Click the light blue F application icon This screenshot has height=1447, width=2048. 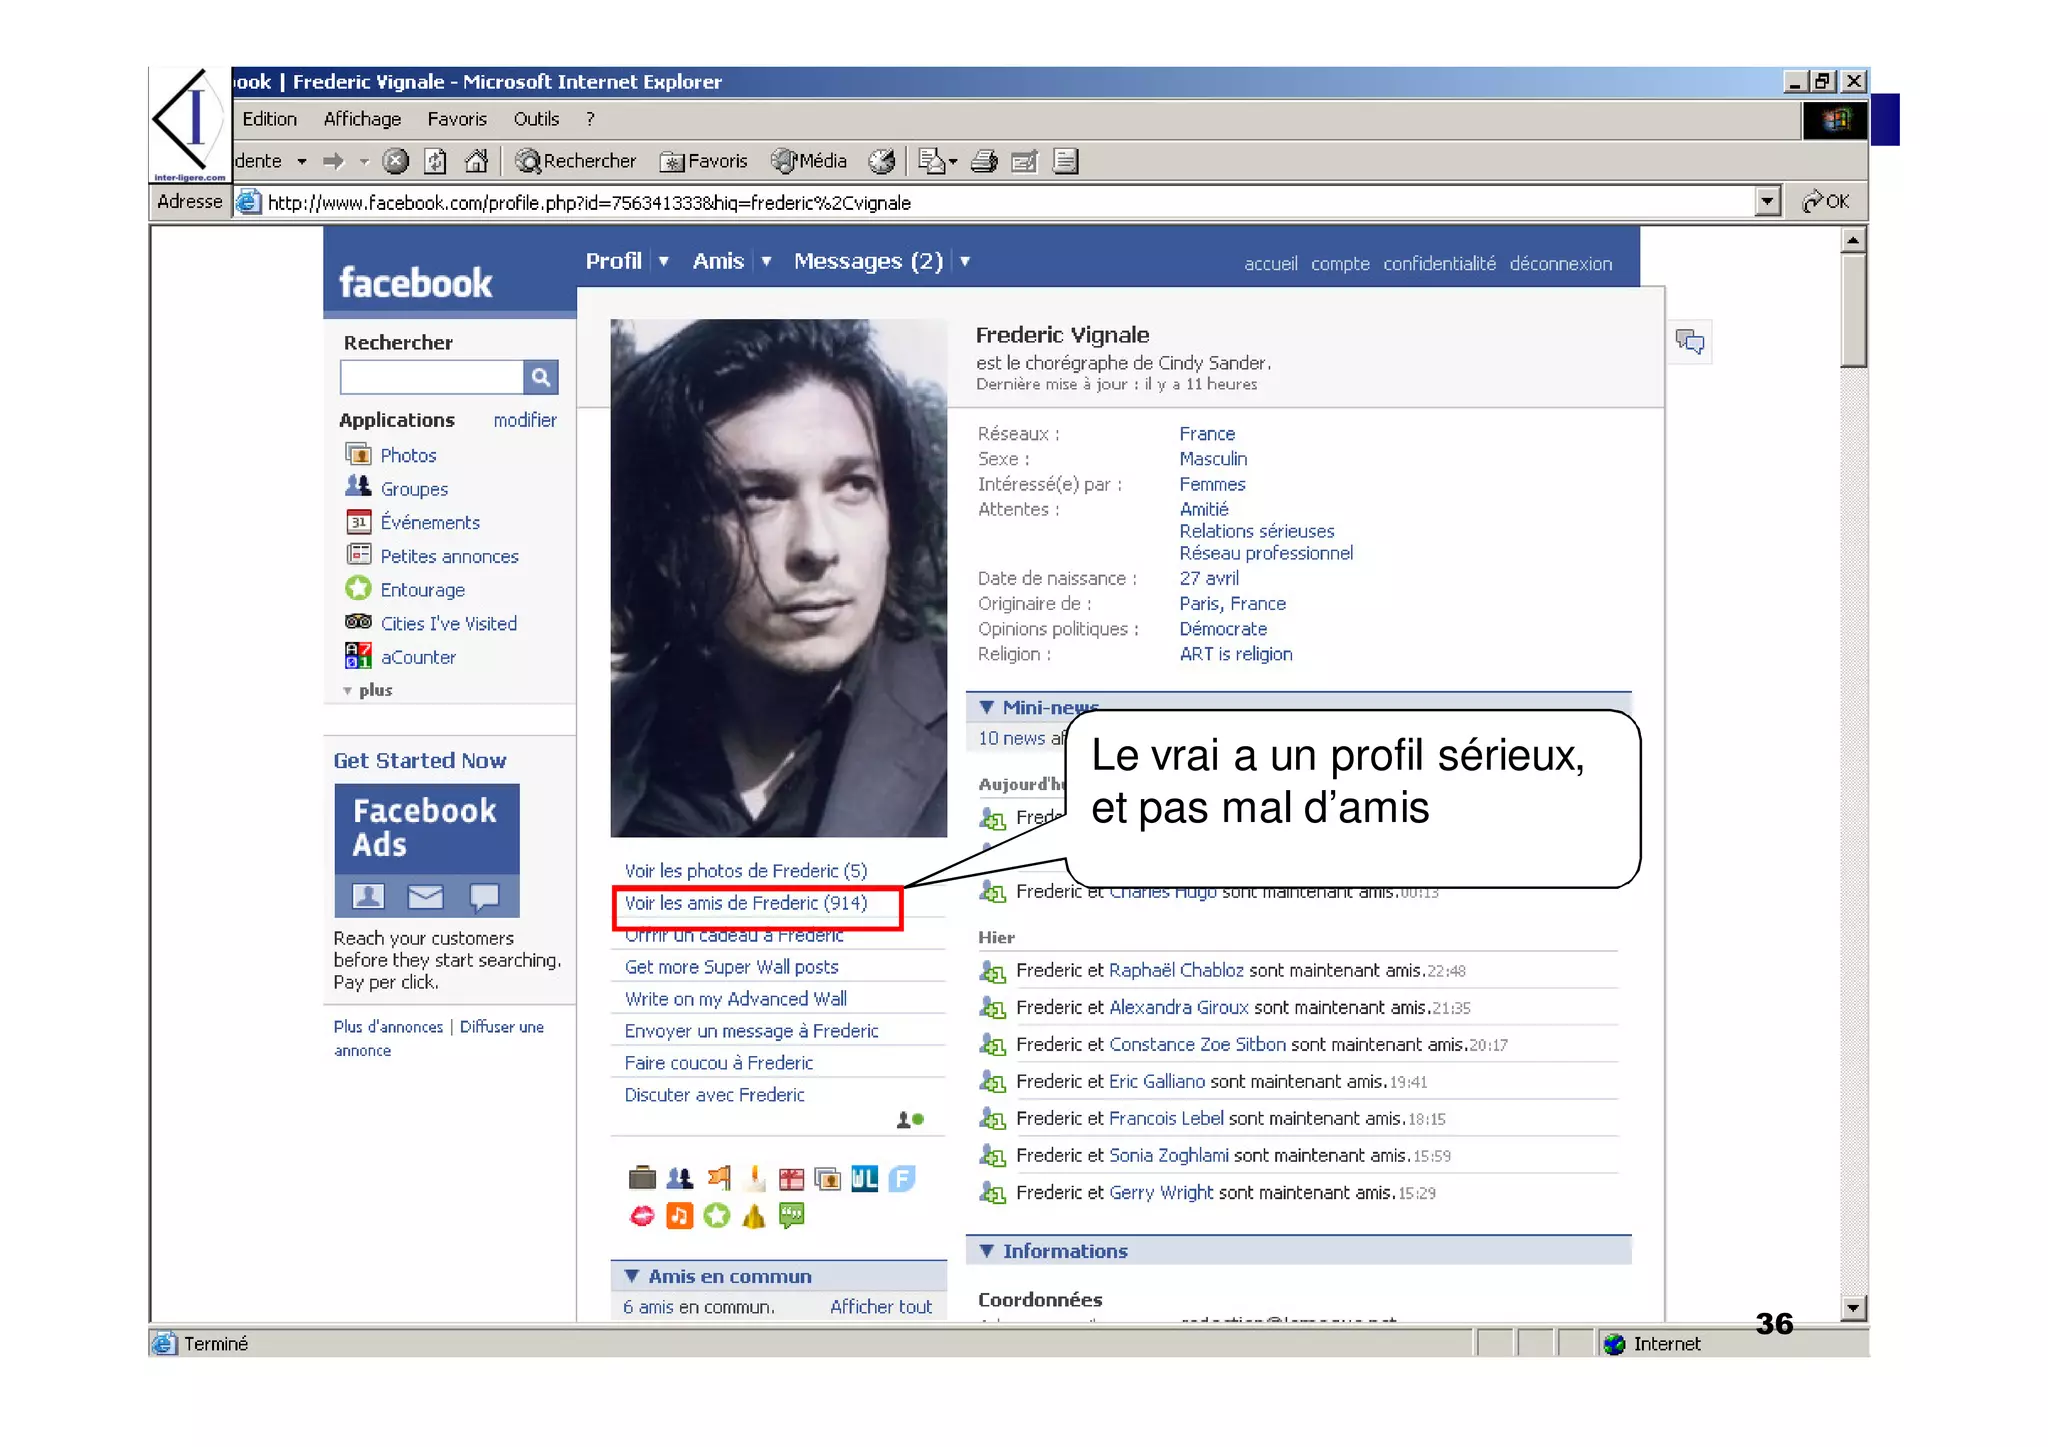pos(902,1179)
